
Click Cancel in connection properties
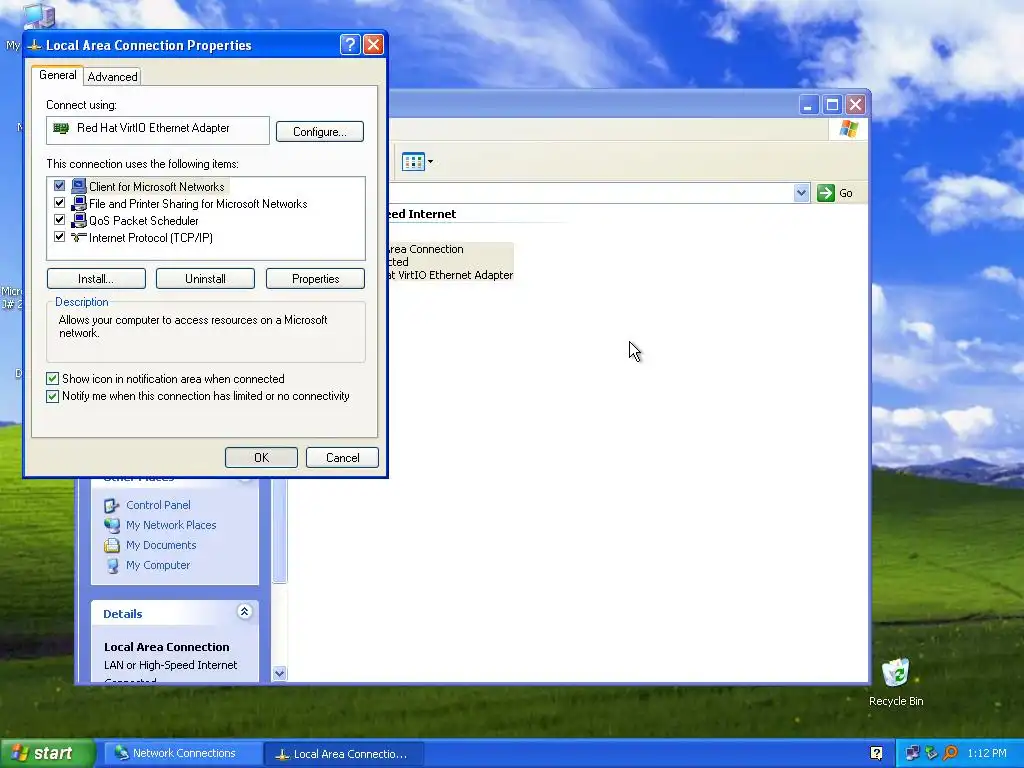click(x=342, y=458)
